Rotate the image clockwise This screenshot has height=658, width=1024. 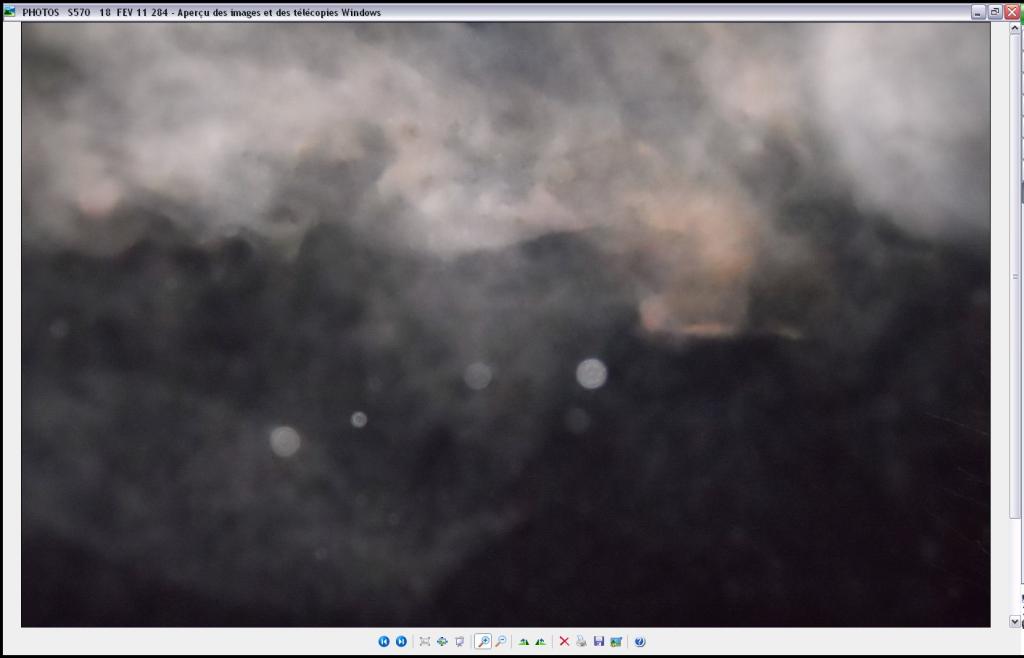(524, 642)
